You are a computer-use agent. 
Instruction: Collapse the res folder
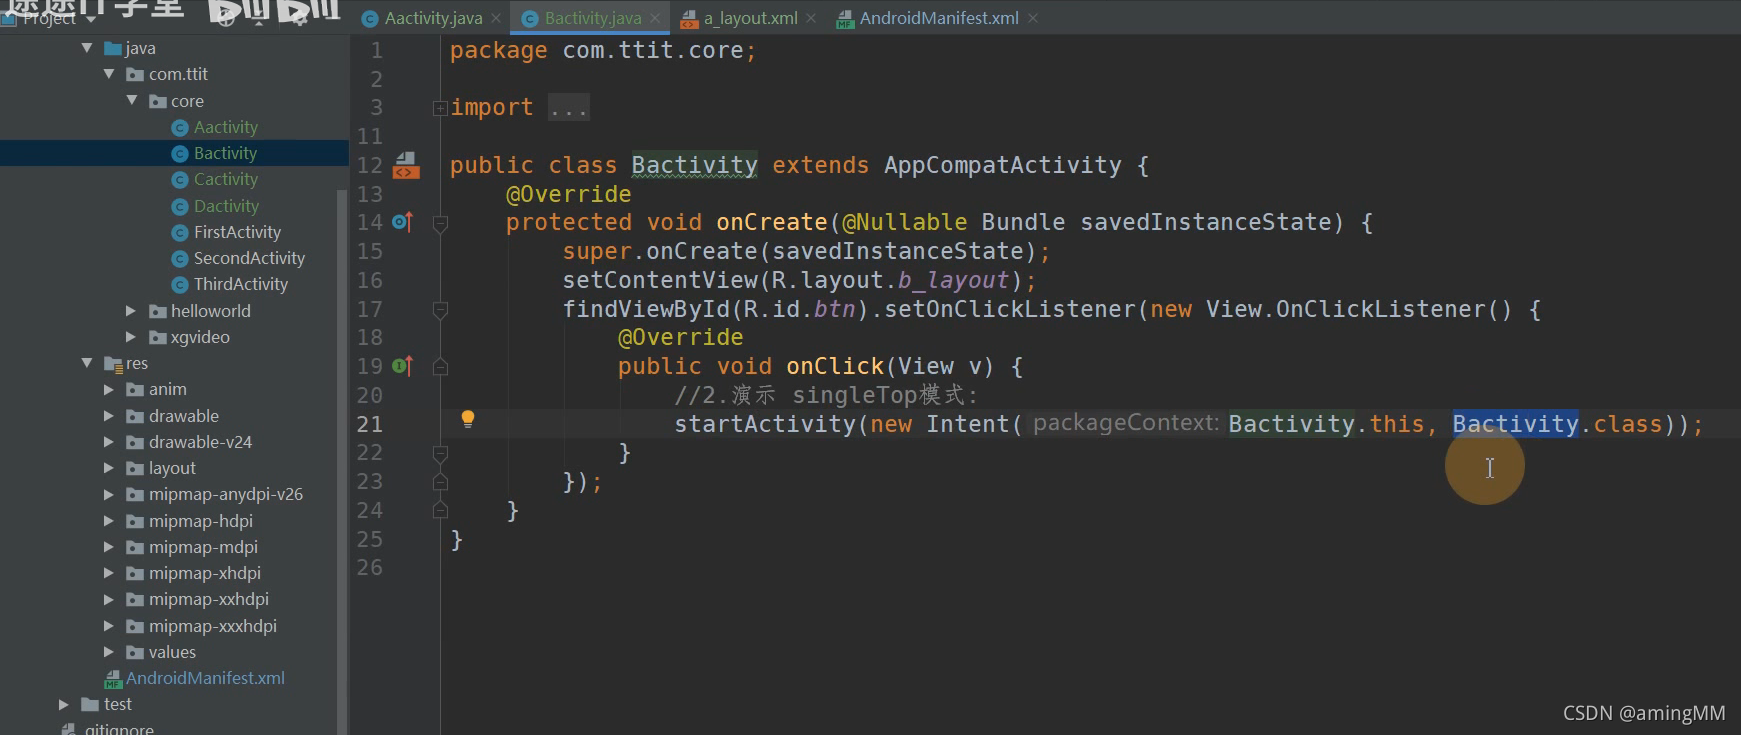point(87,363)
